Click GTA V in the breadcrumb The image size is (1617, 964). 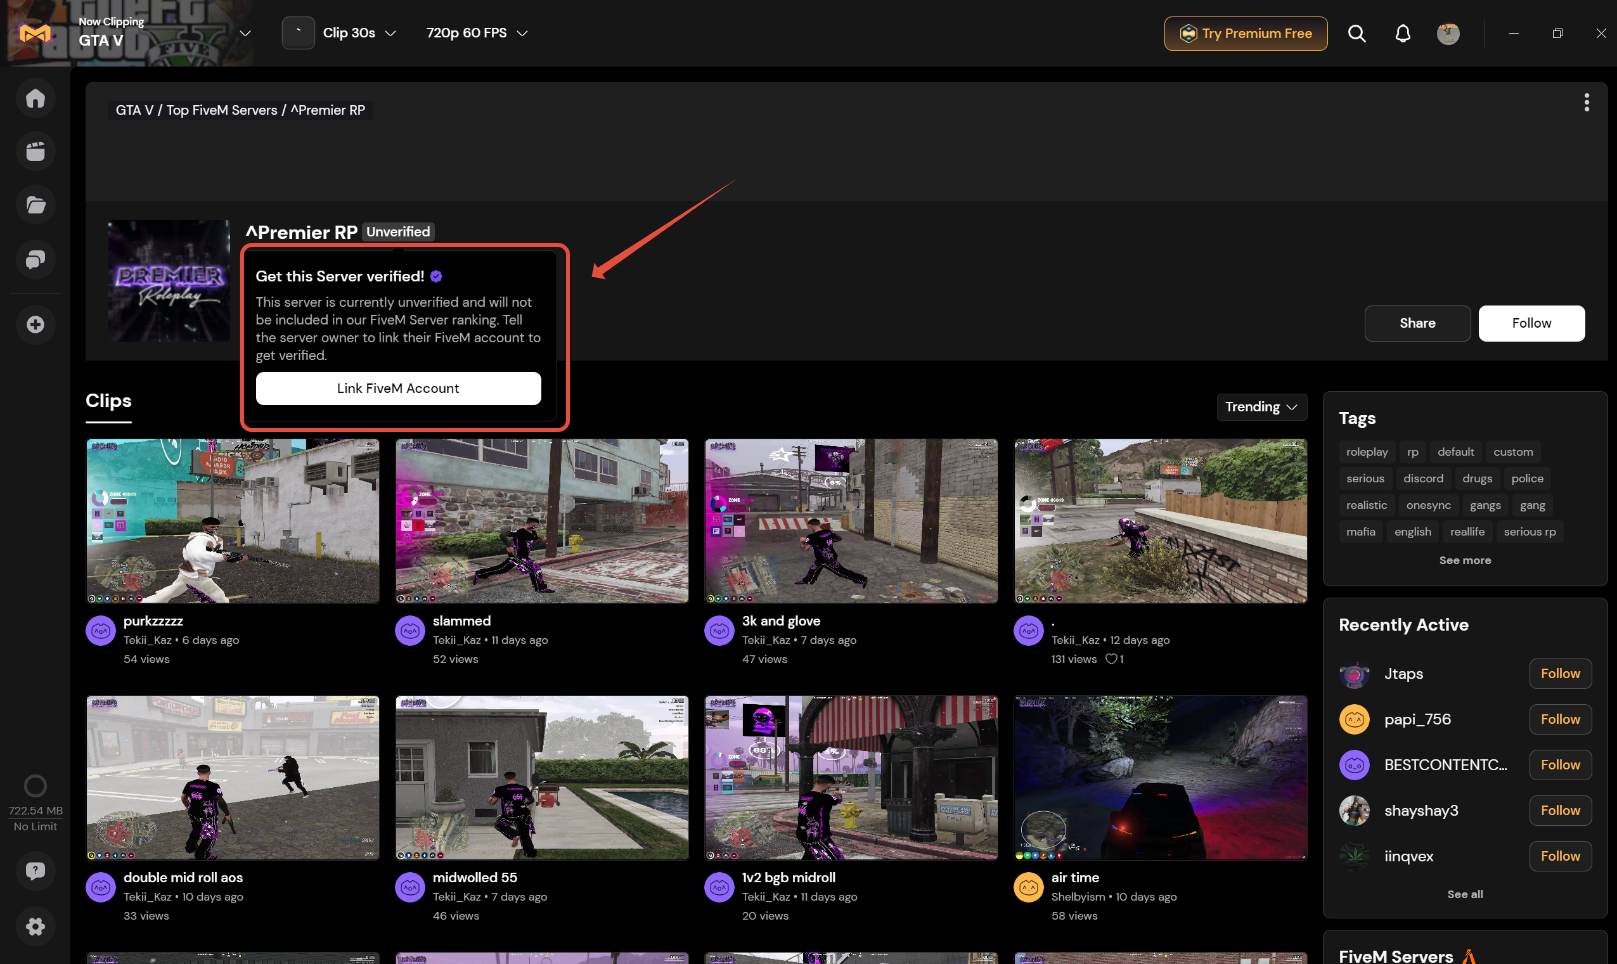coord(135,110)
